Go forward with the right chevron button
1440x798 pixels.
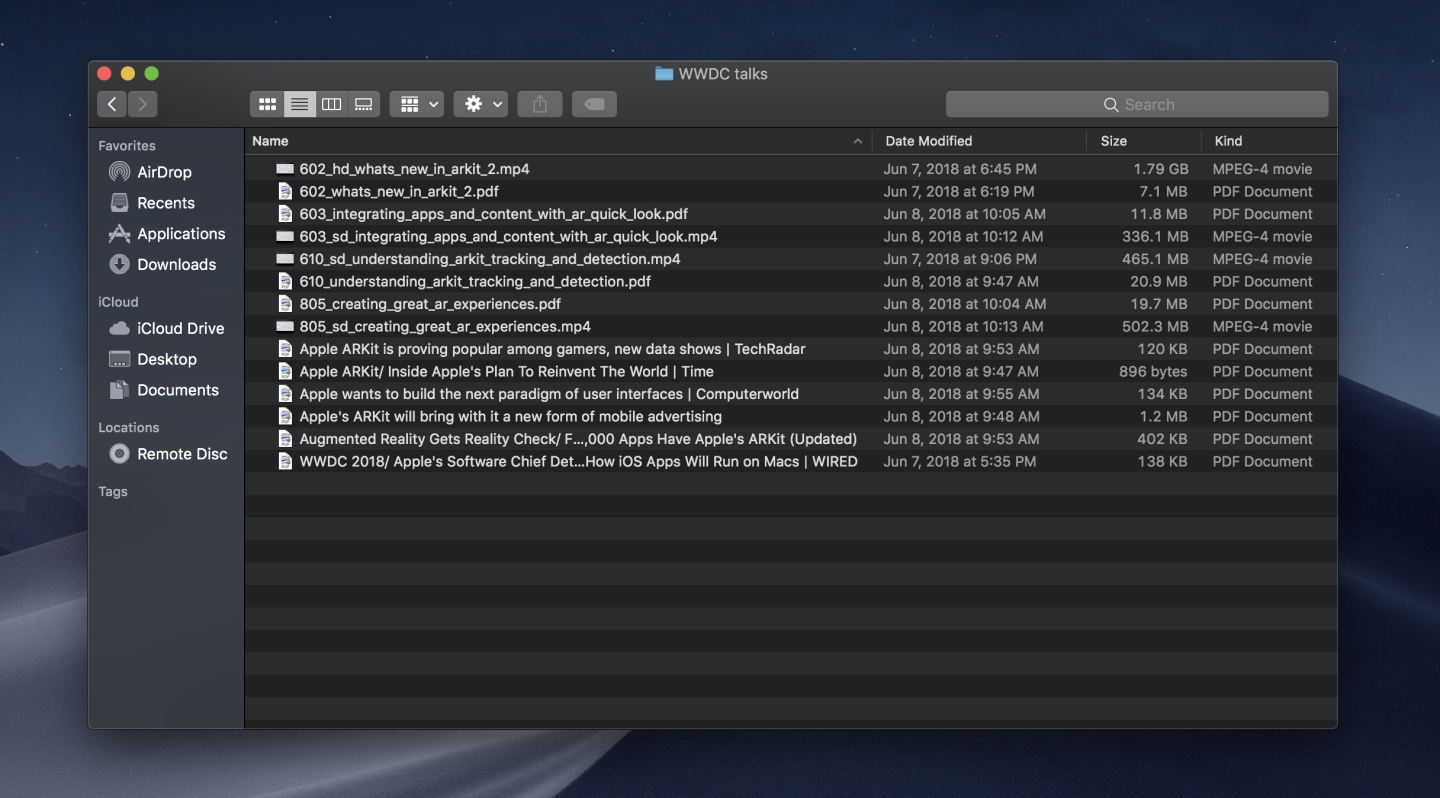point(143,104)
